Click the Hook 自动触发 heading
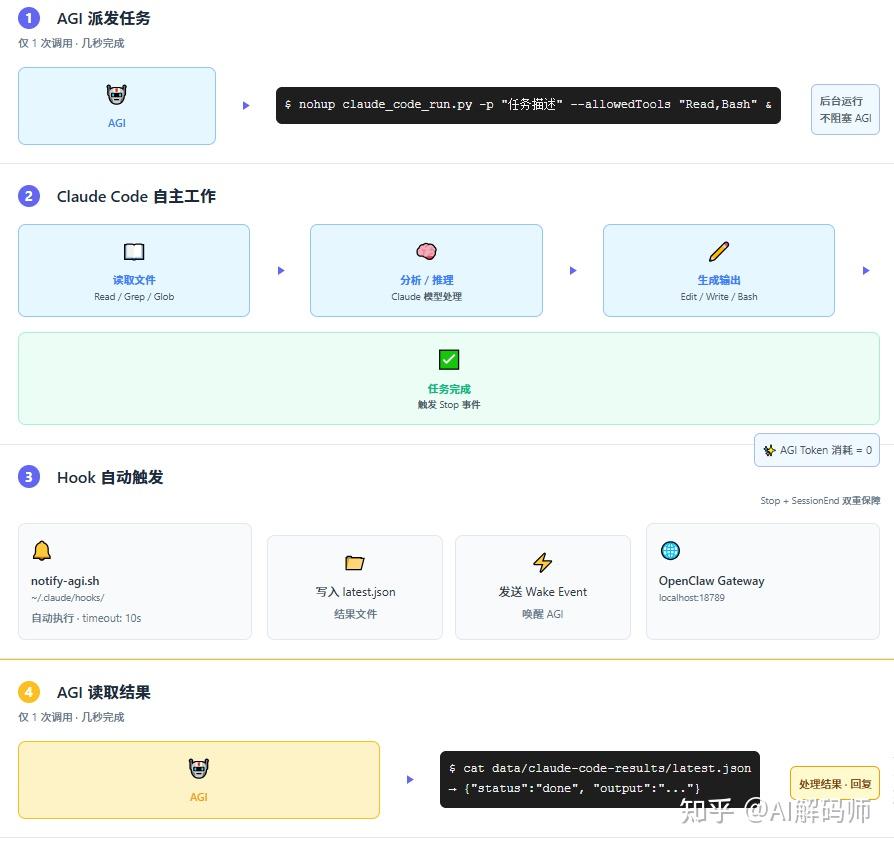894x848 pixels. pos(110,477)
